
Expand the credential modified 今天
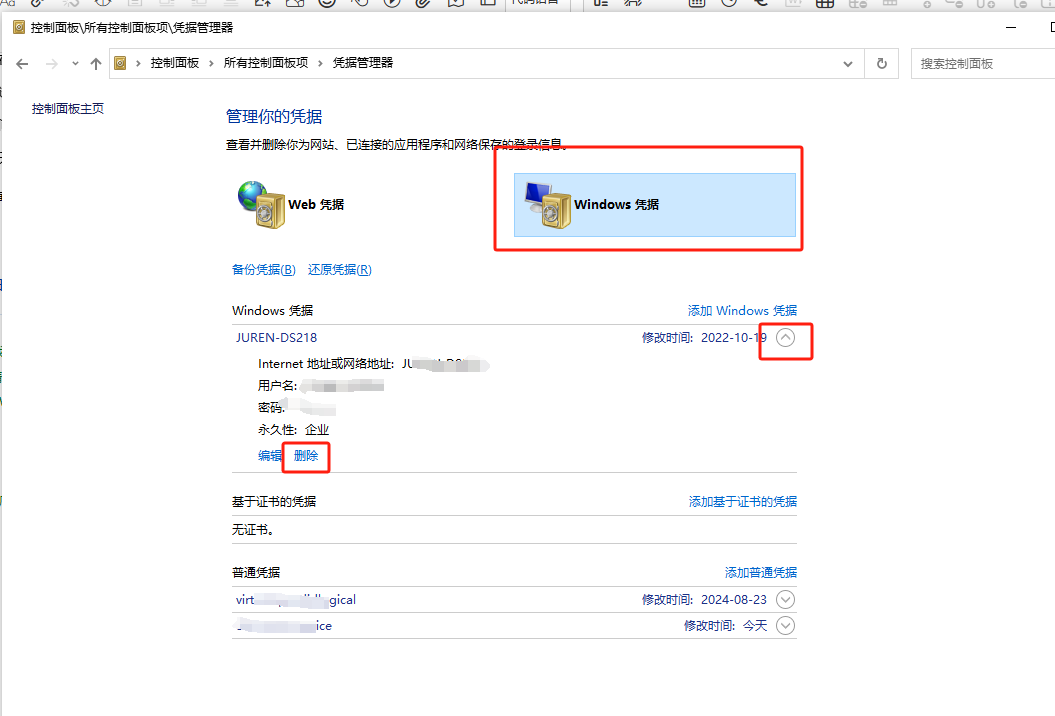point(785,626)
